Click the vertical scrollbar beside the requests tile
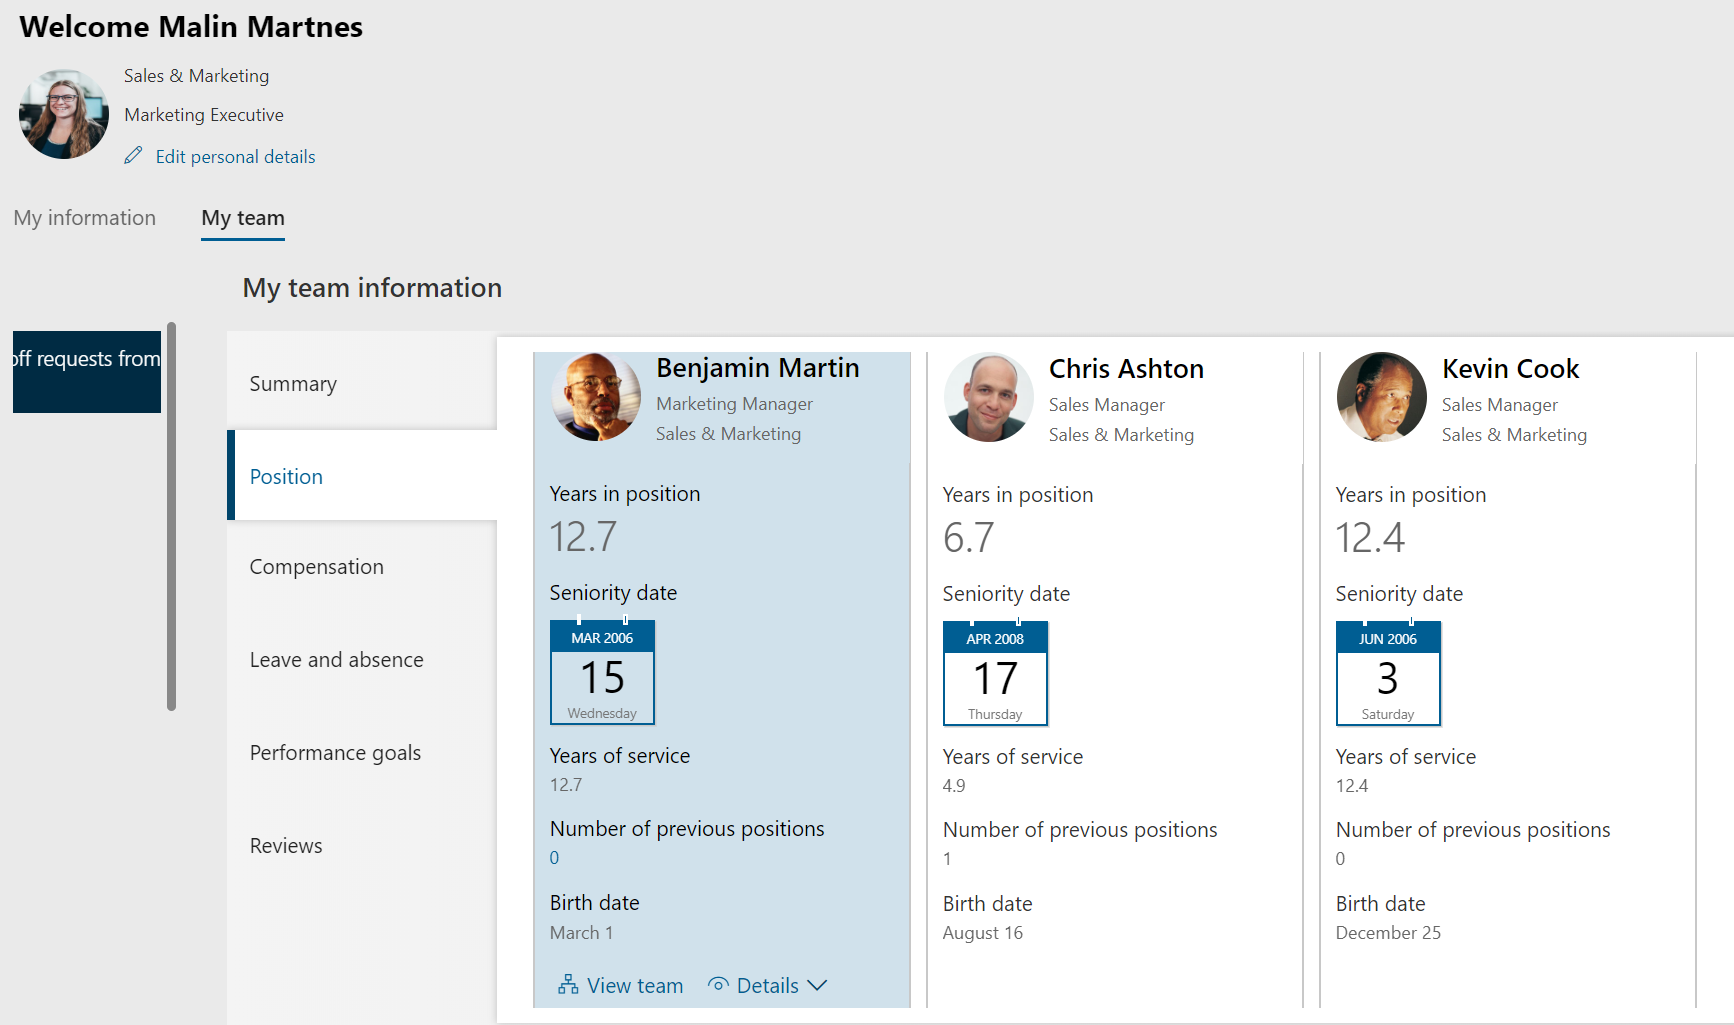The height and width of the screenshot is (1025, 1734). 172,516
